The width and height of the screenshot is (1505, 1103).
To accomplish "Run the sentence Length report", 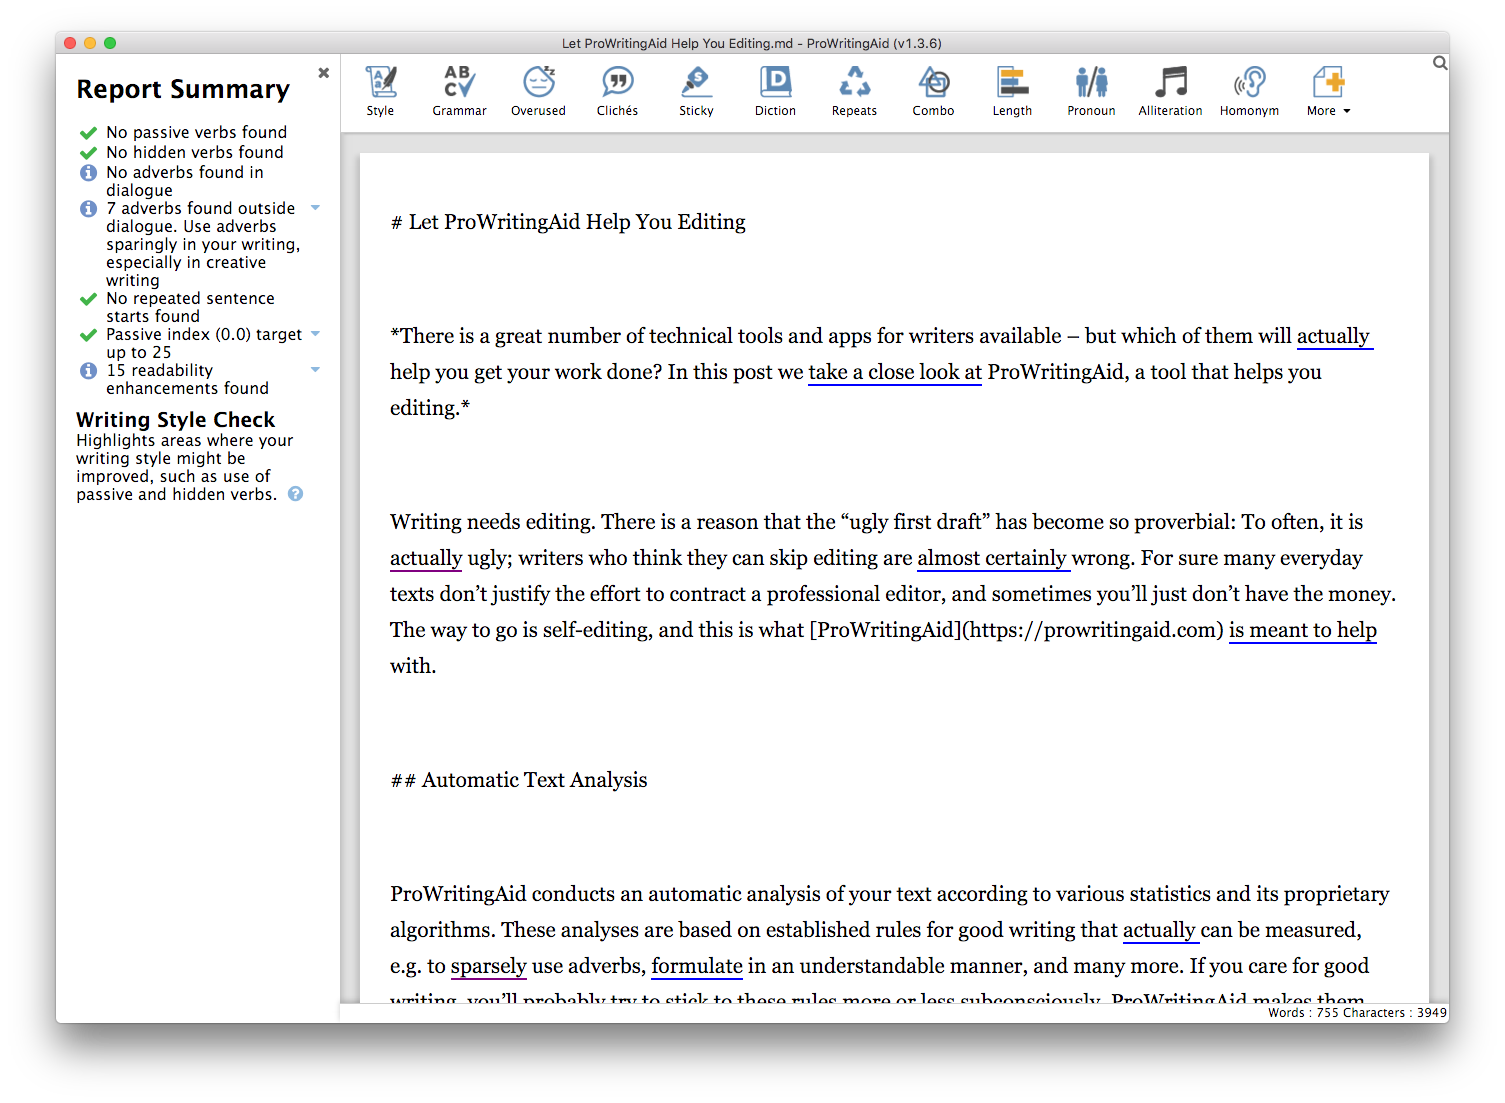I will point(1012,91).
